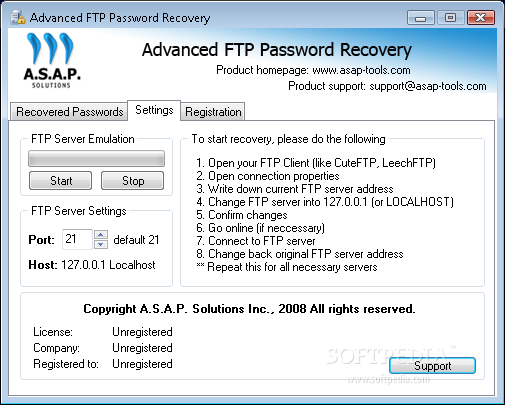Select the Settings tab
Viewport: 505px width, 405px height.
click(x=154, y=110)
